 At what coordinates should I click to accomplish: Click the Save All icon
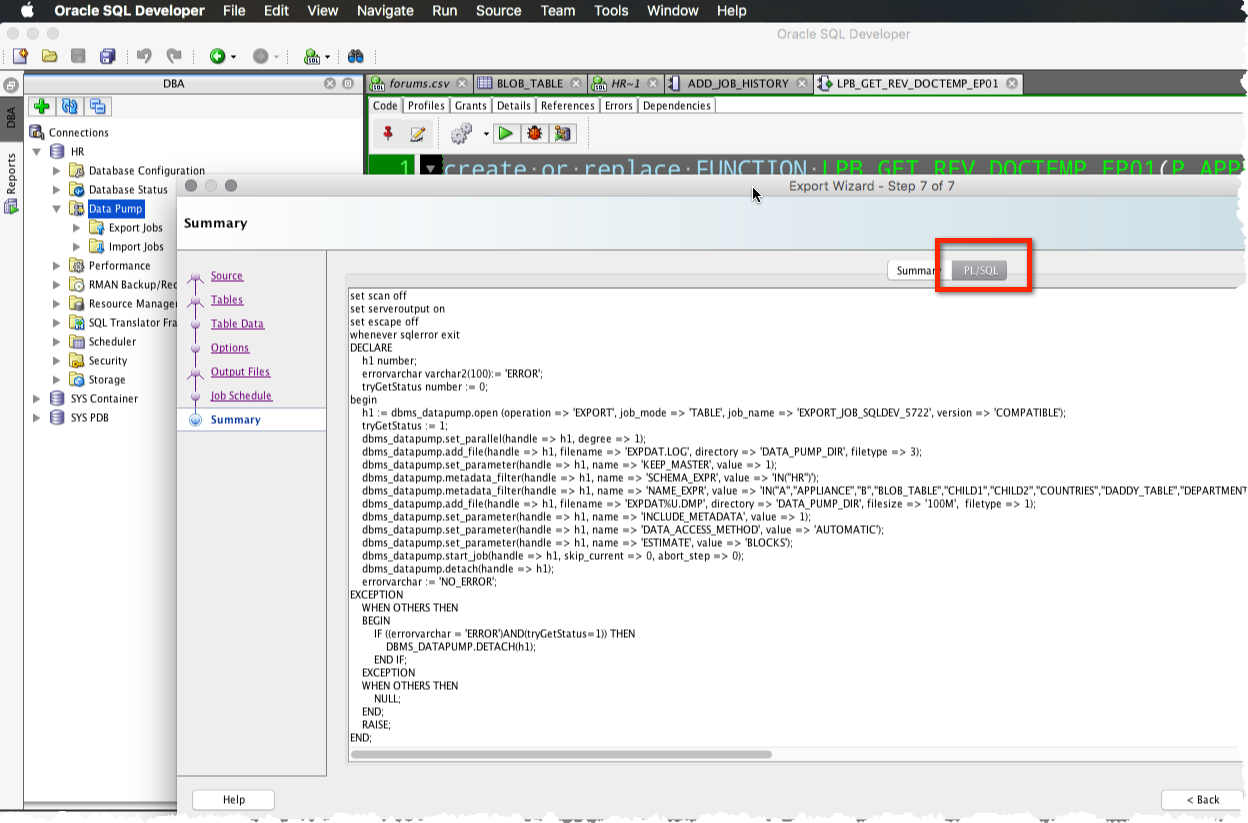coord(107,57)
